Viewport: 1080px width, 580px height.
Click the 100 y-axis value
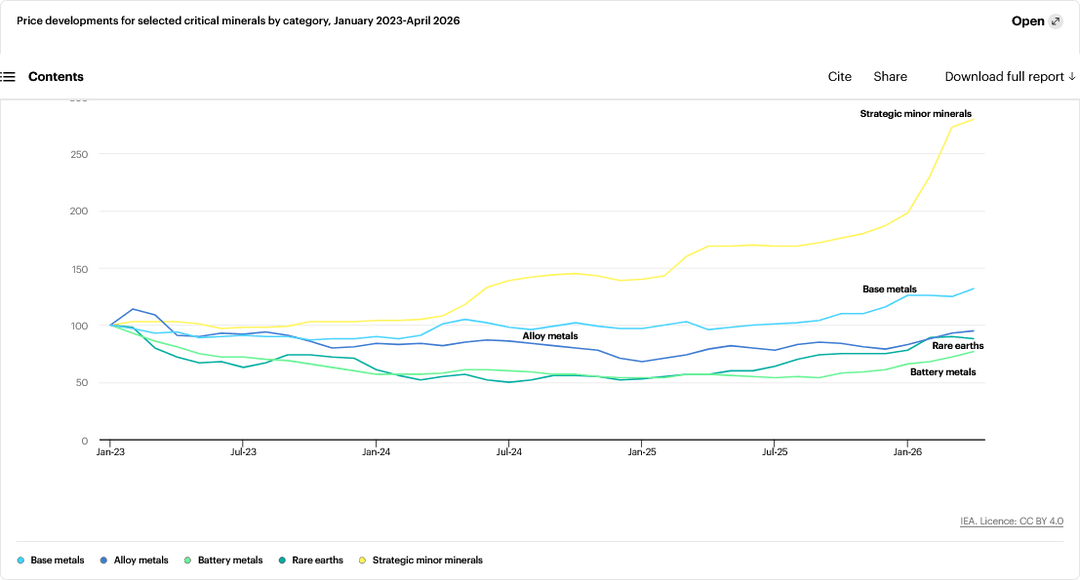coord(79,326)
